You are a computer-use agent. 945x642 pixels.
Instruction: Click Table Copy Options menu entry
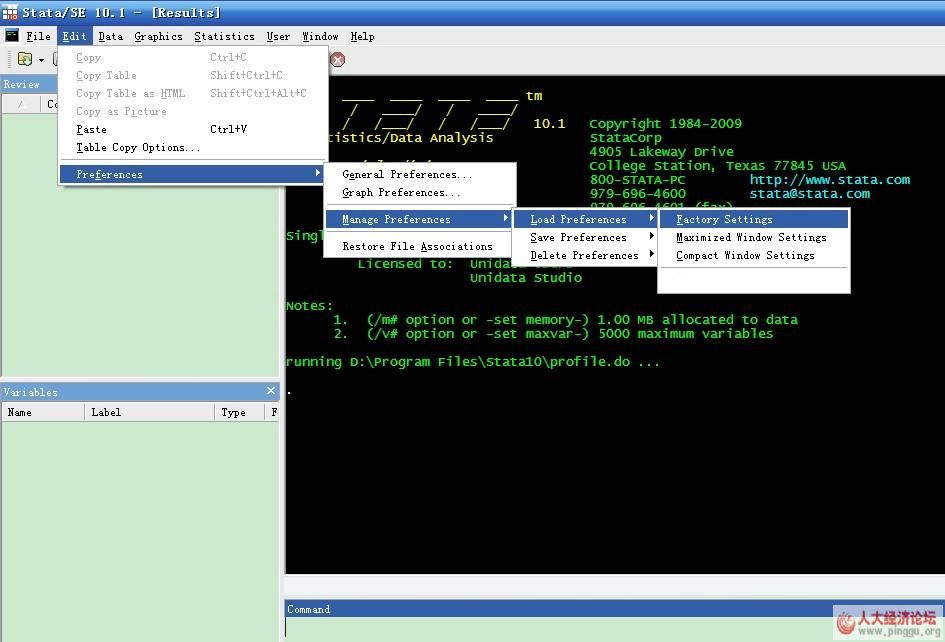tap(138, 148)
